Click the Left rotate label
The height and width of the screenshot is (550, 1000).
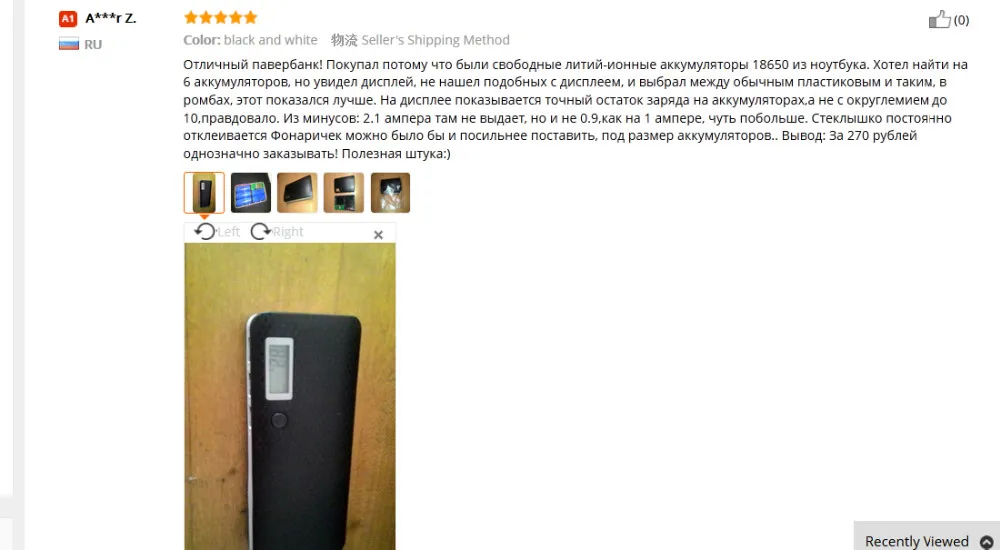click(x=228, y=232)
